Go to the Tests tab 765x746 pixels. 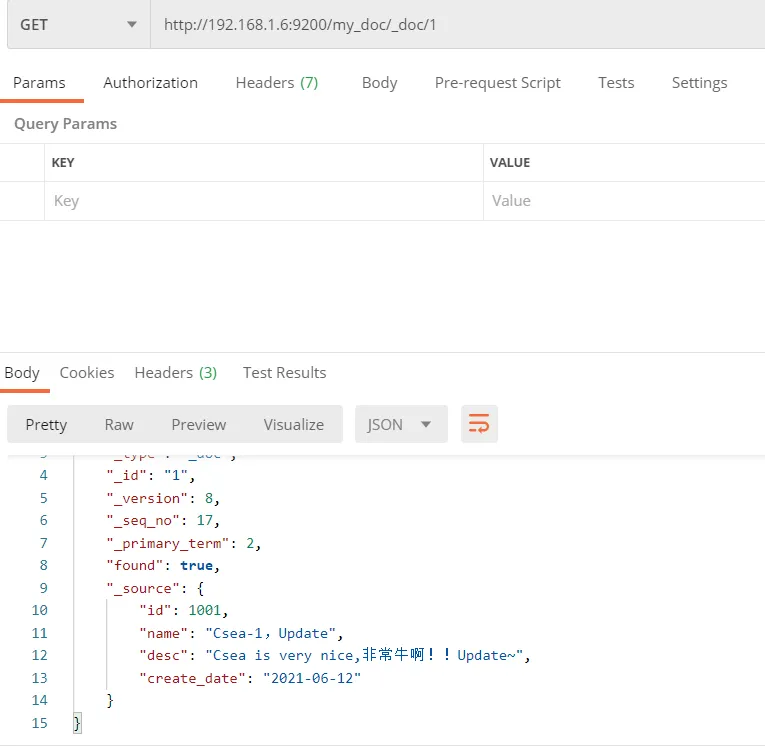pos(616,83)
